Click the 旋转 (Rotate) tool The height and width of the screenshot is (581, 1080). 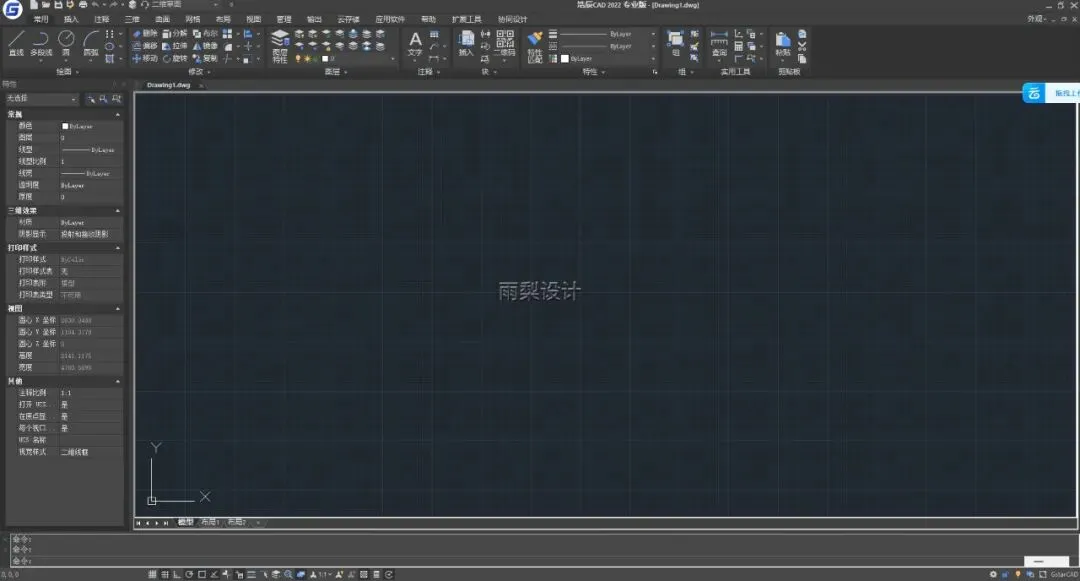175,59
